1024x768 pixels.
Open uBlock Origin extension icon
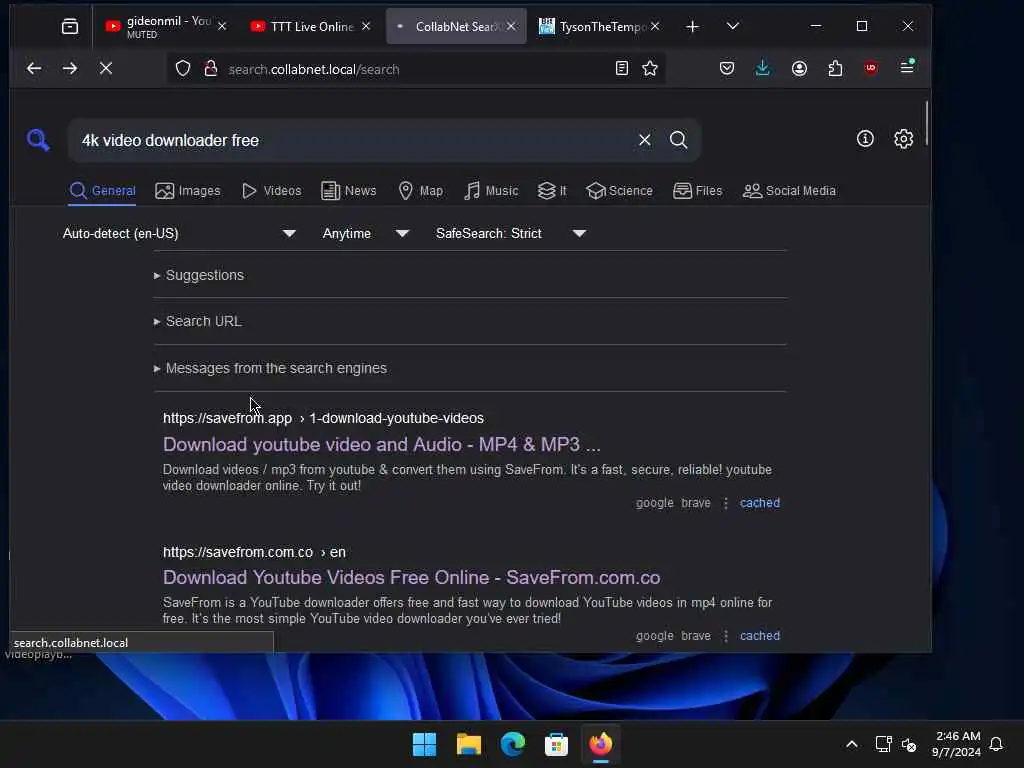click(871, 69)
